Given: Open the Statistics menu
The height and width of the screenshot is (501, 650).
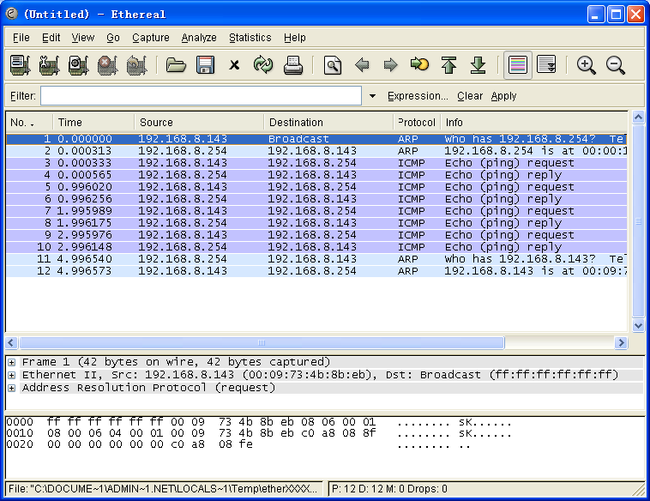Looking at the screenshot, I should click(x=250, y=38).
